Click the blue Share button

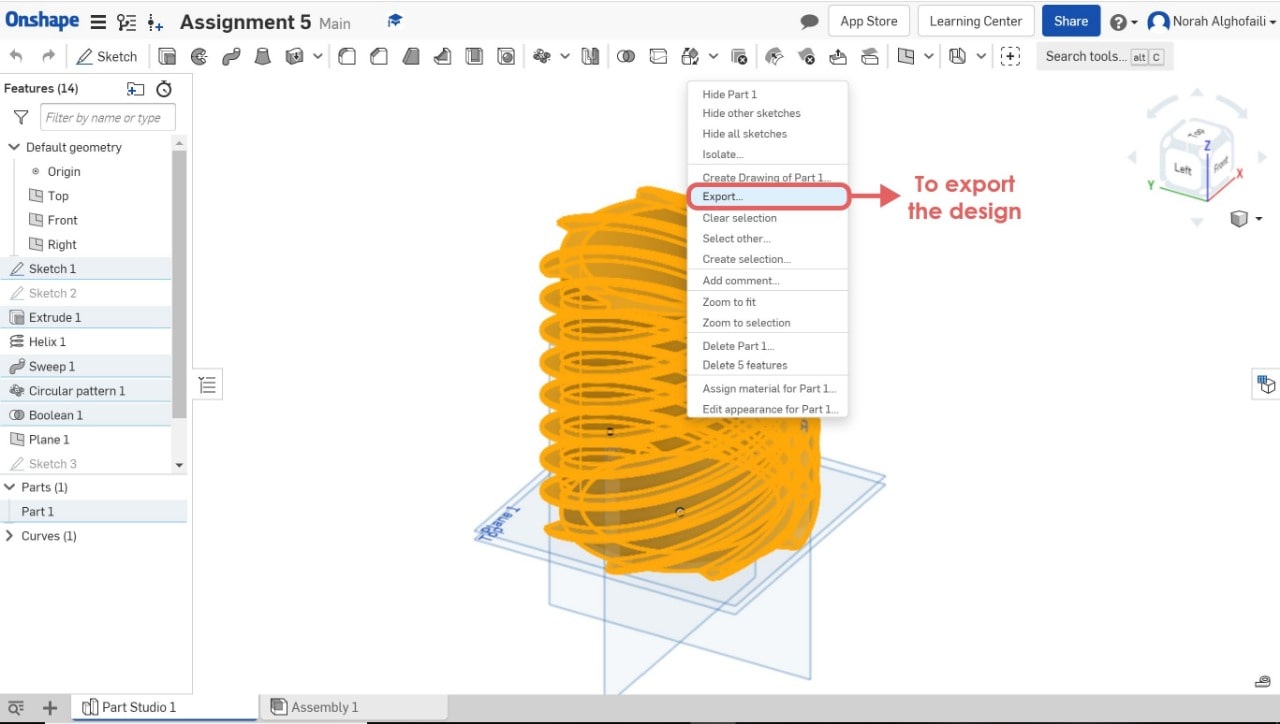(1071, 21)
